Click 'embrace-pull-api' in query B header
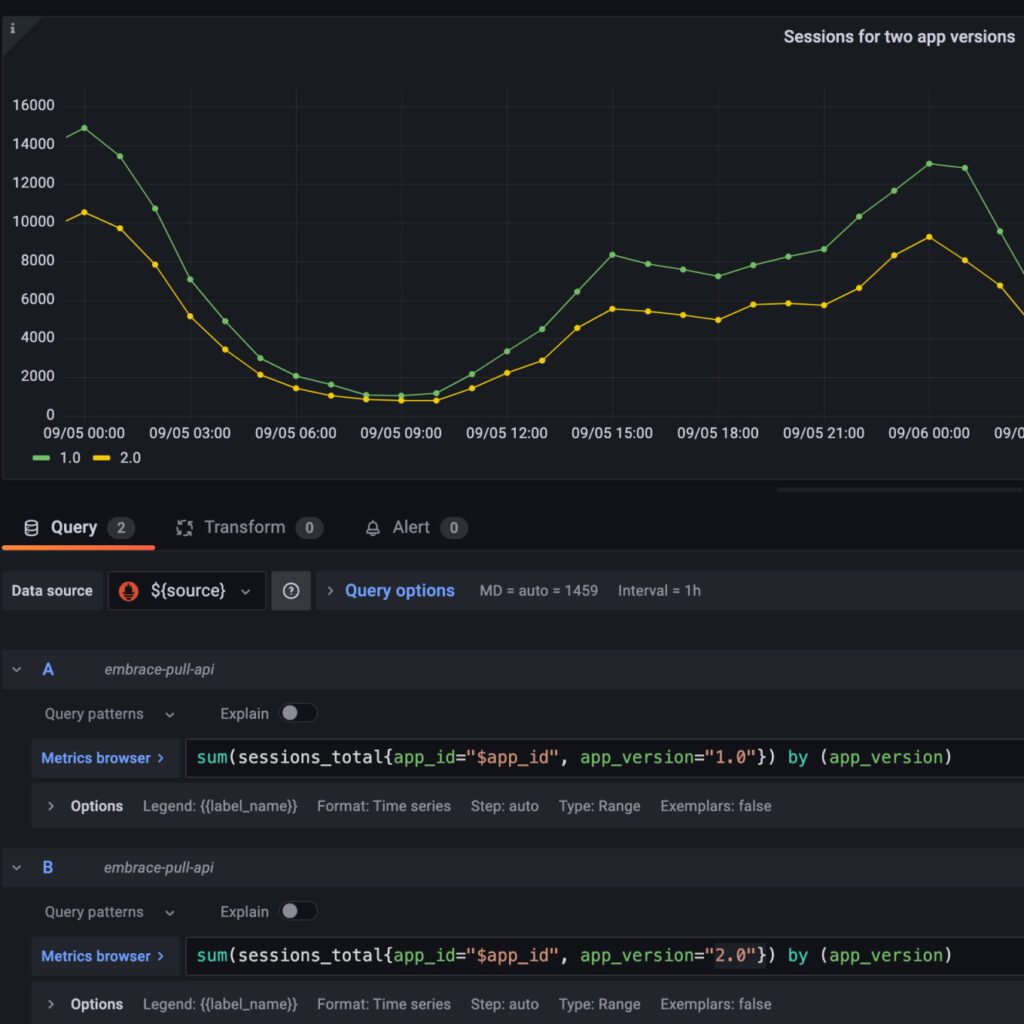 click(x=159, y=867)
